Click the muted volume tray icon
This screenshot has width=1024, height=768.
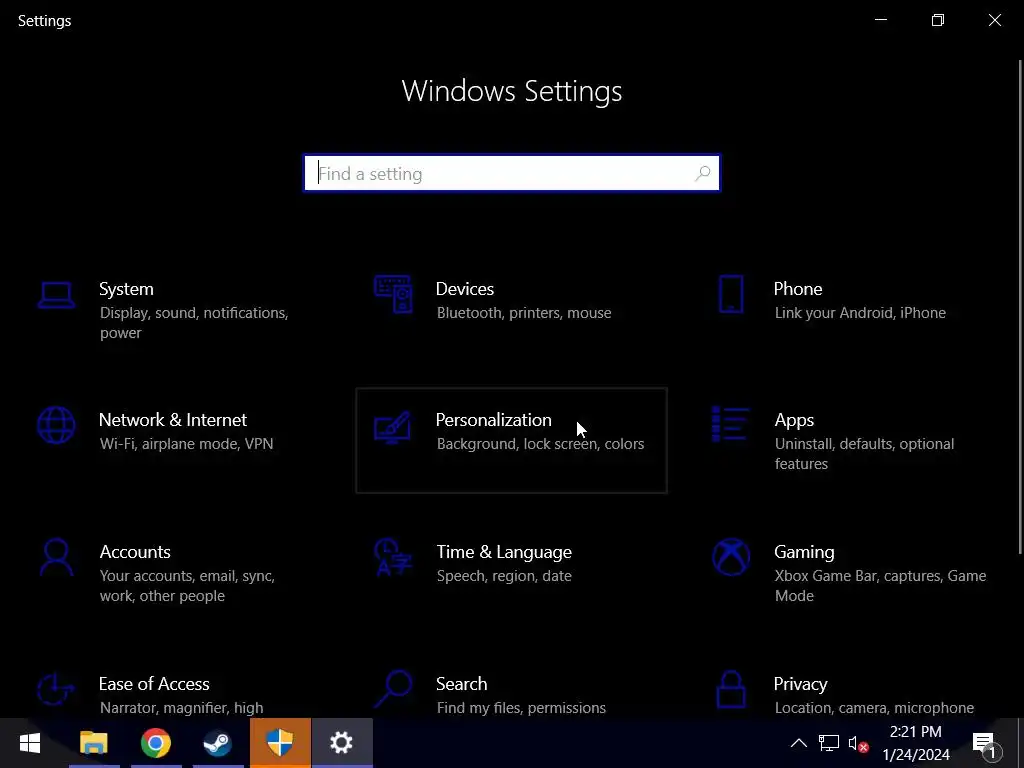click(x=858, y=743)
